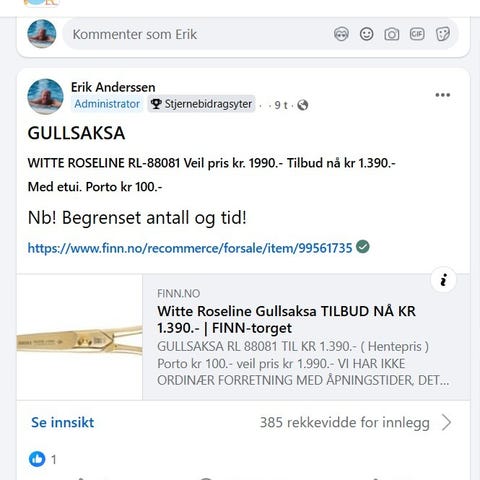Click the blue like reaction icon
This screenshot has width=480, height=480.
pyautogui.click(x=37, y=459)
